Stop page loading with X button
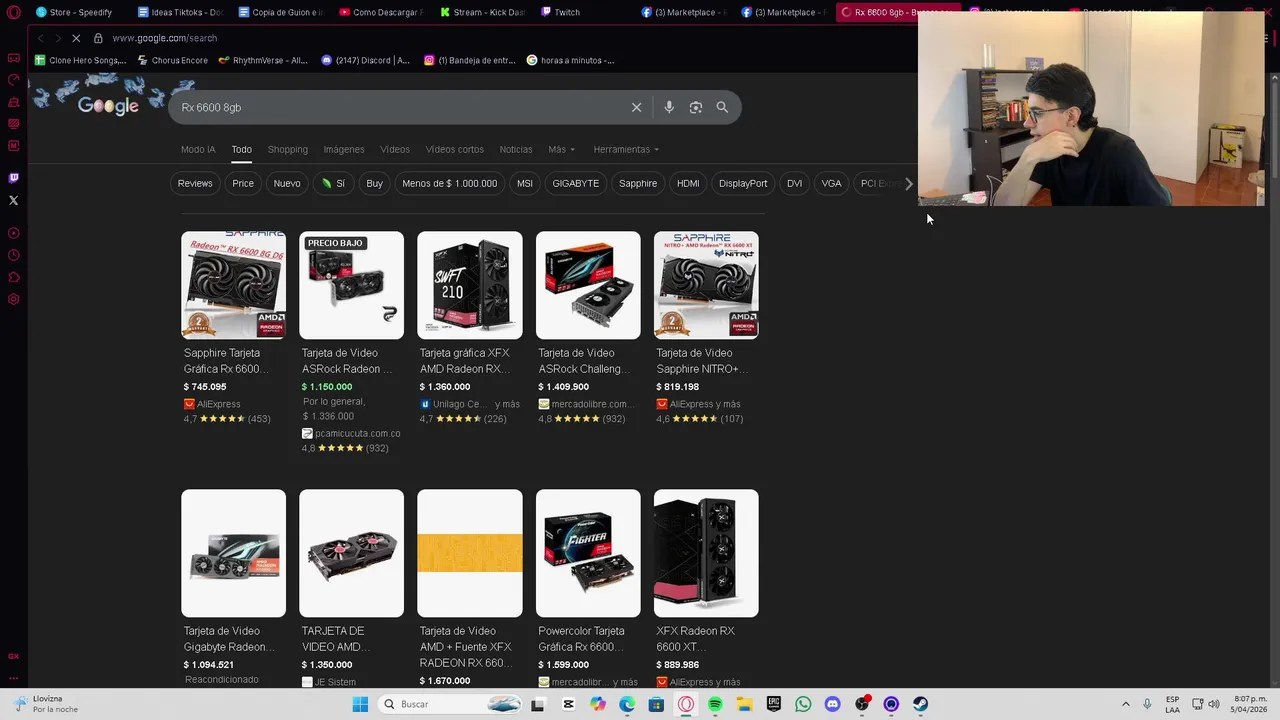The image size is (1280, 720). pos(76,38)
